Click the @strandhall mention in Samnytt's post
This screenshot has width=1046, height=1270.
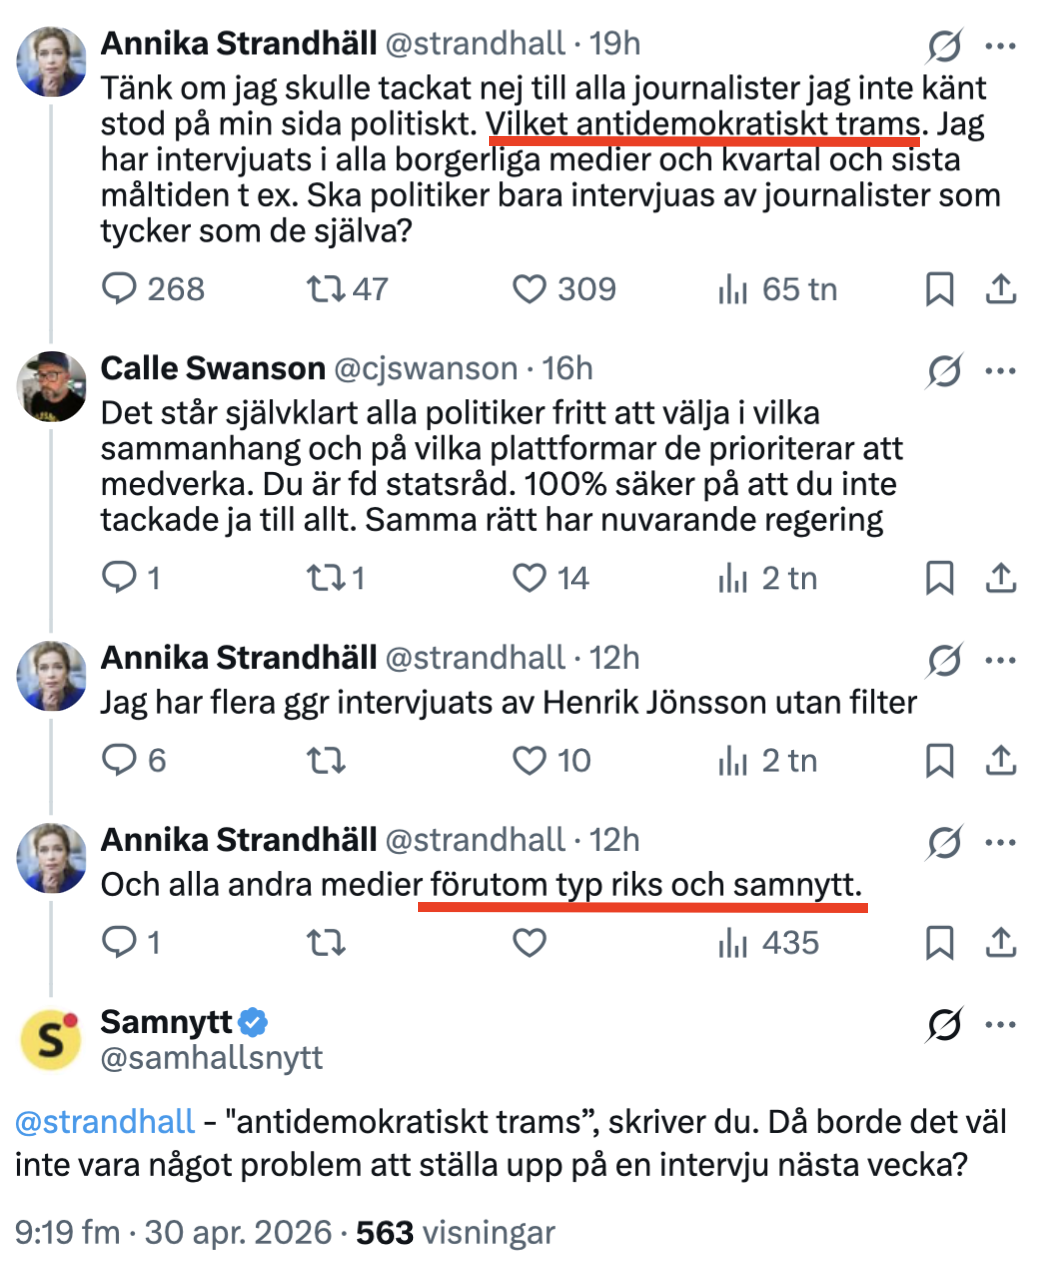point(105,1121)
